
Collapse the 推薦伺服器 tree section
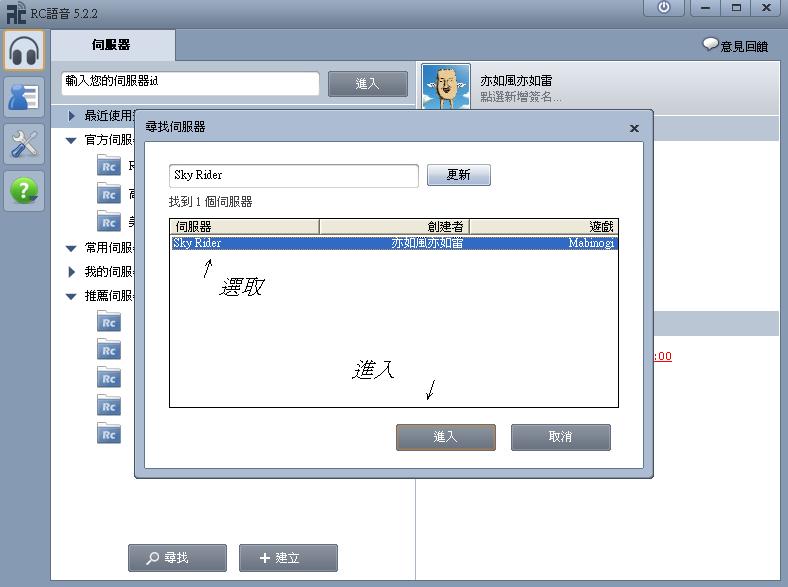pos(71,297)
